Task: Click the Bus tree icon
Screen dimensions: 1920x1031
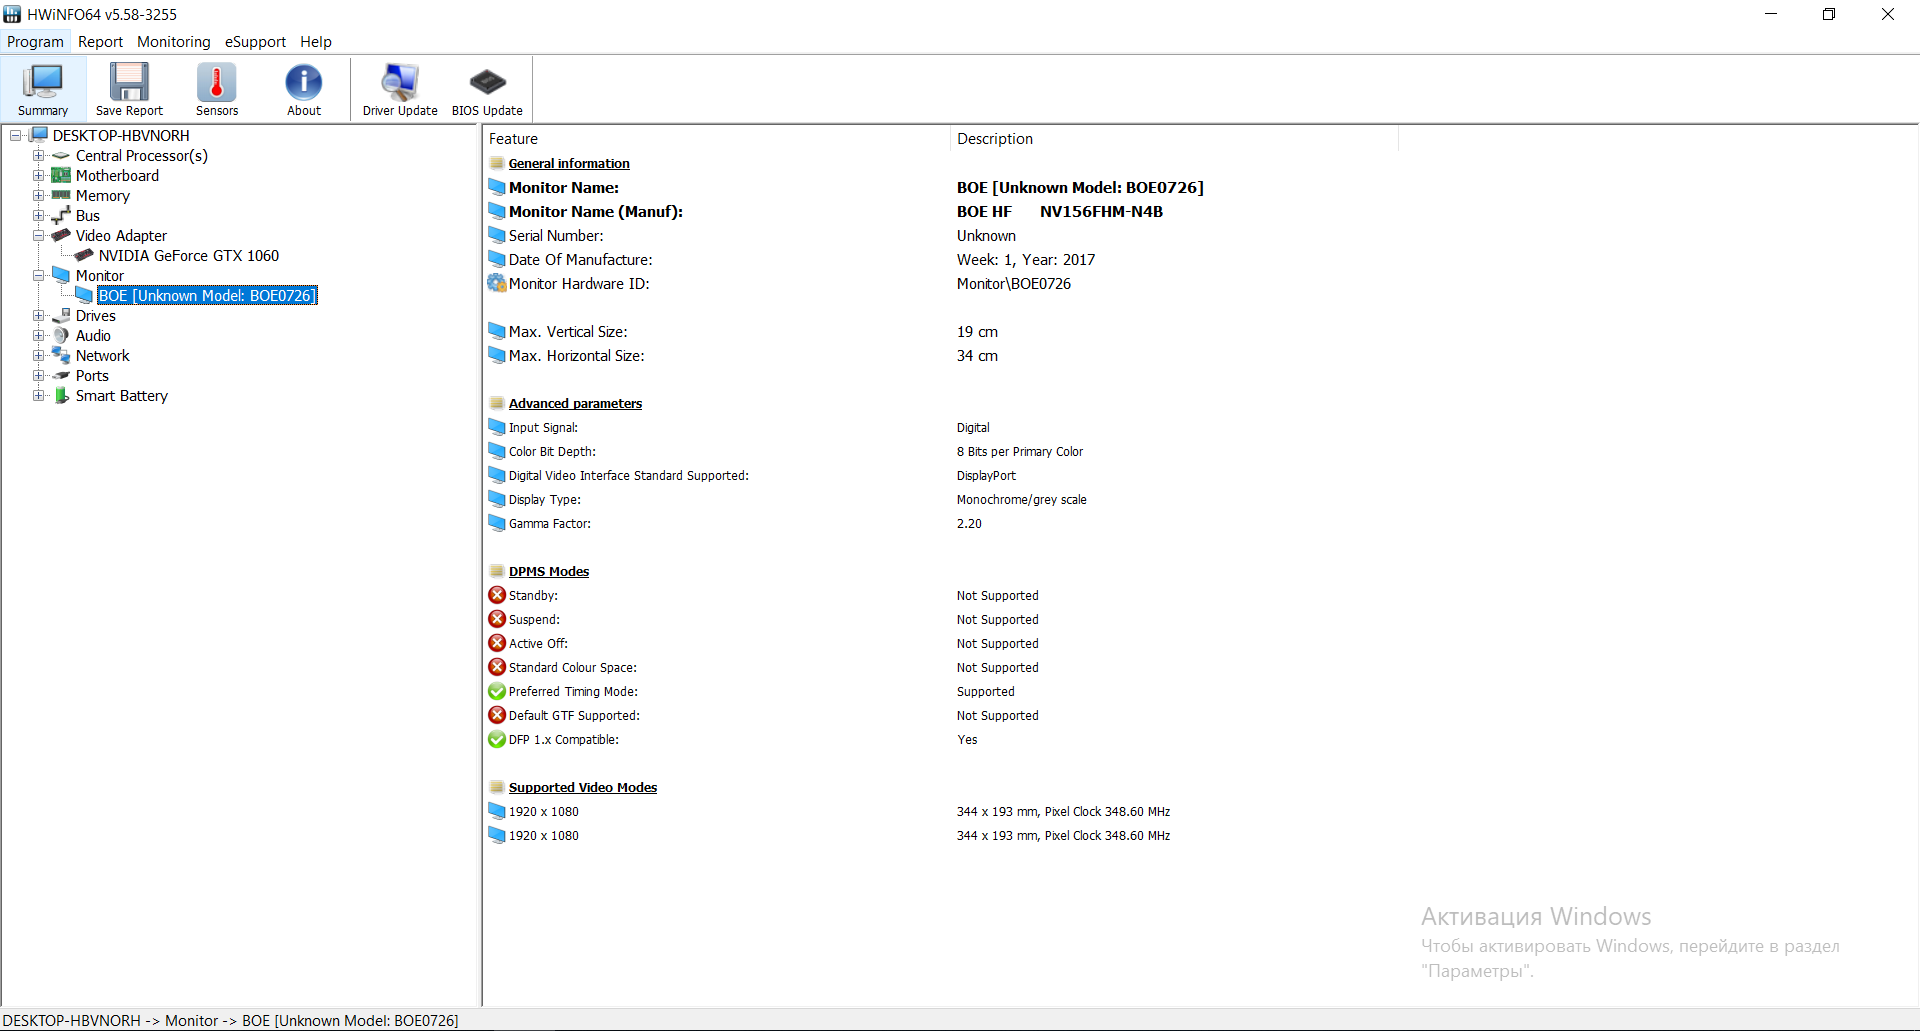Action: [61, 216]
